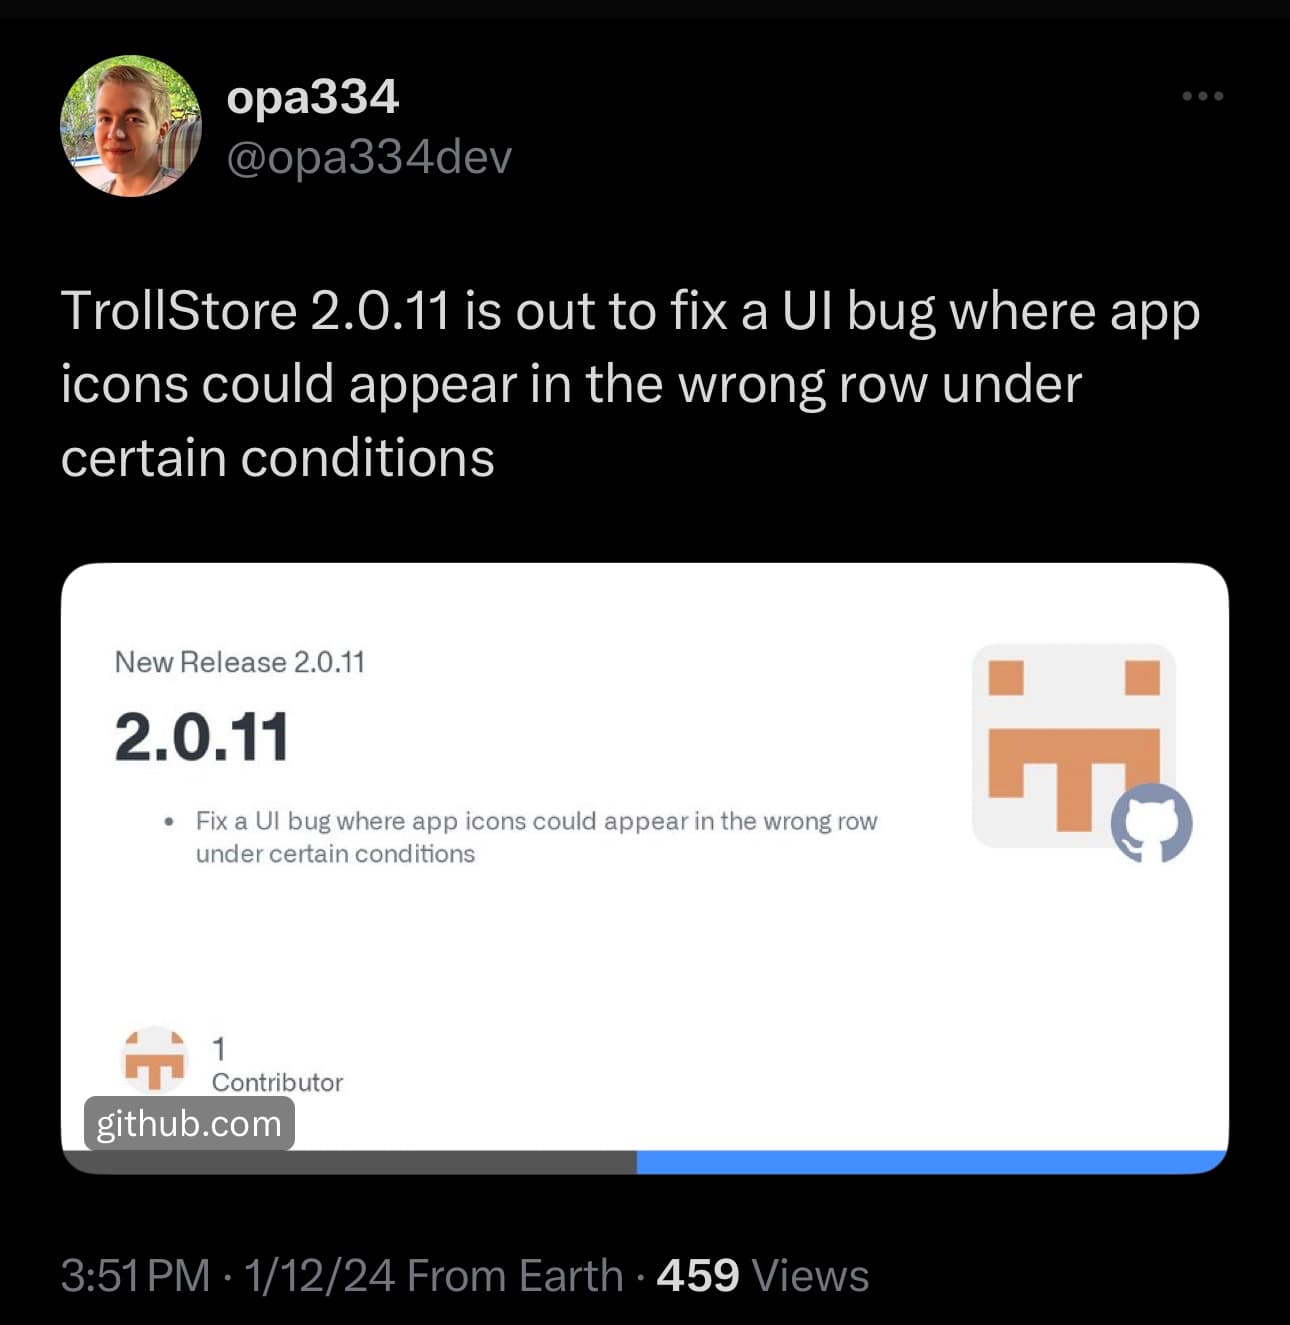Click the 1/12/24 date text

tap(319, 1276)
